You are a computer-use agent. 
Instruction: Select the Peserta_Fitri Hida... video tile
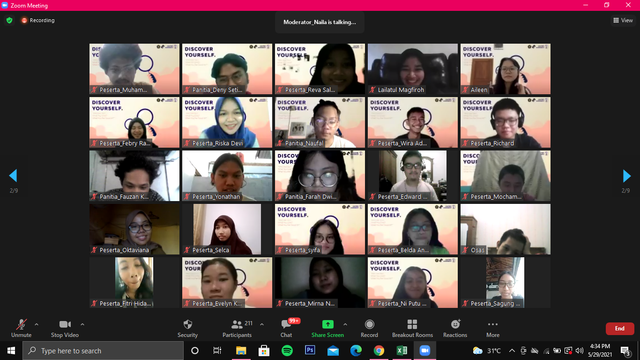(134, 282)
